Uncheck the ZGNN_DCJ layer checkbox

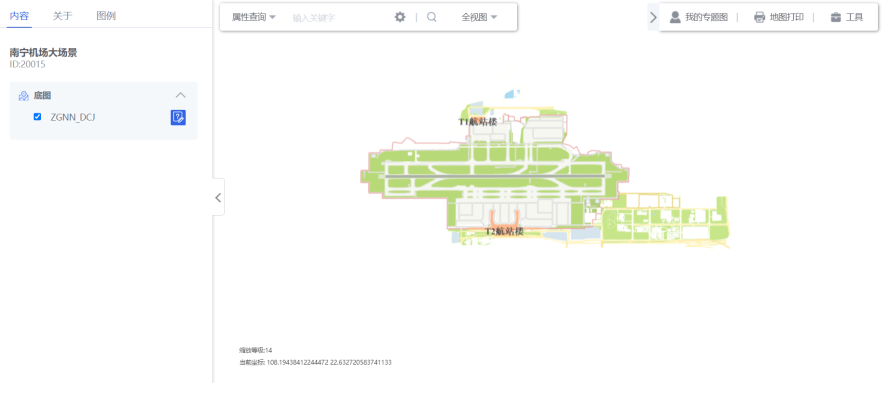[38, 117]
